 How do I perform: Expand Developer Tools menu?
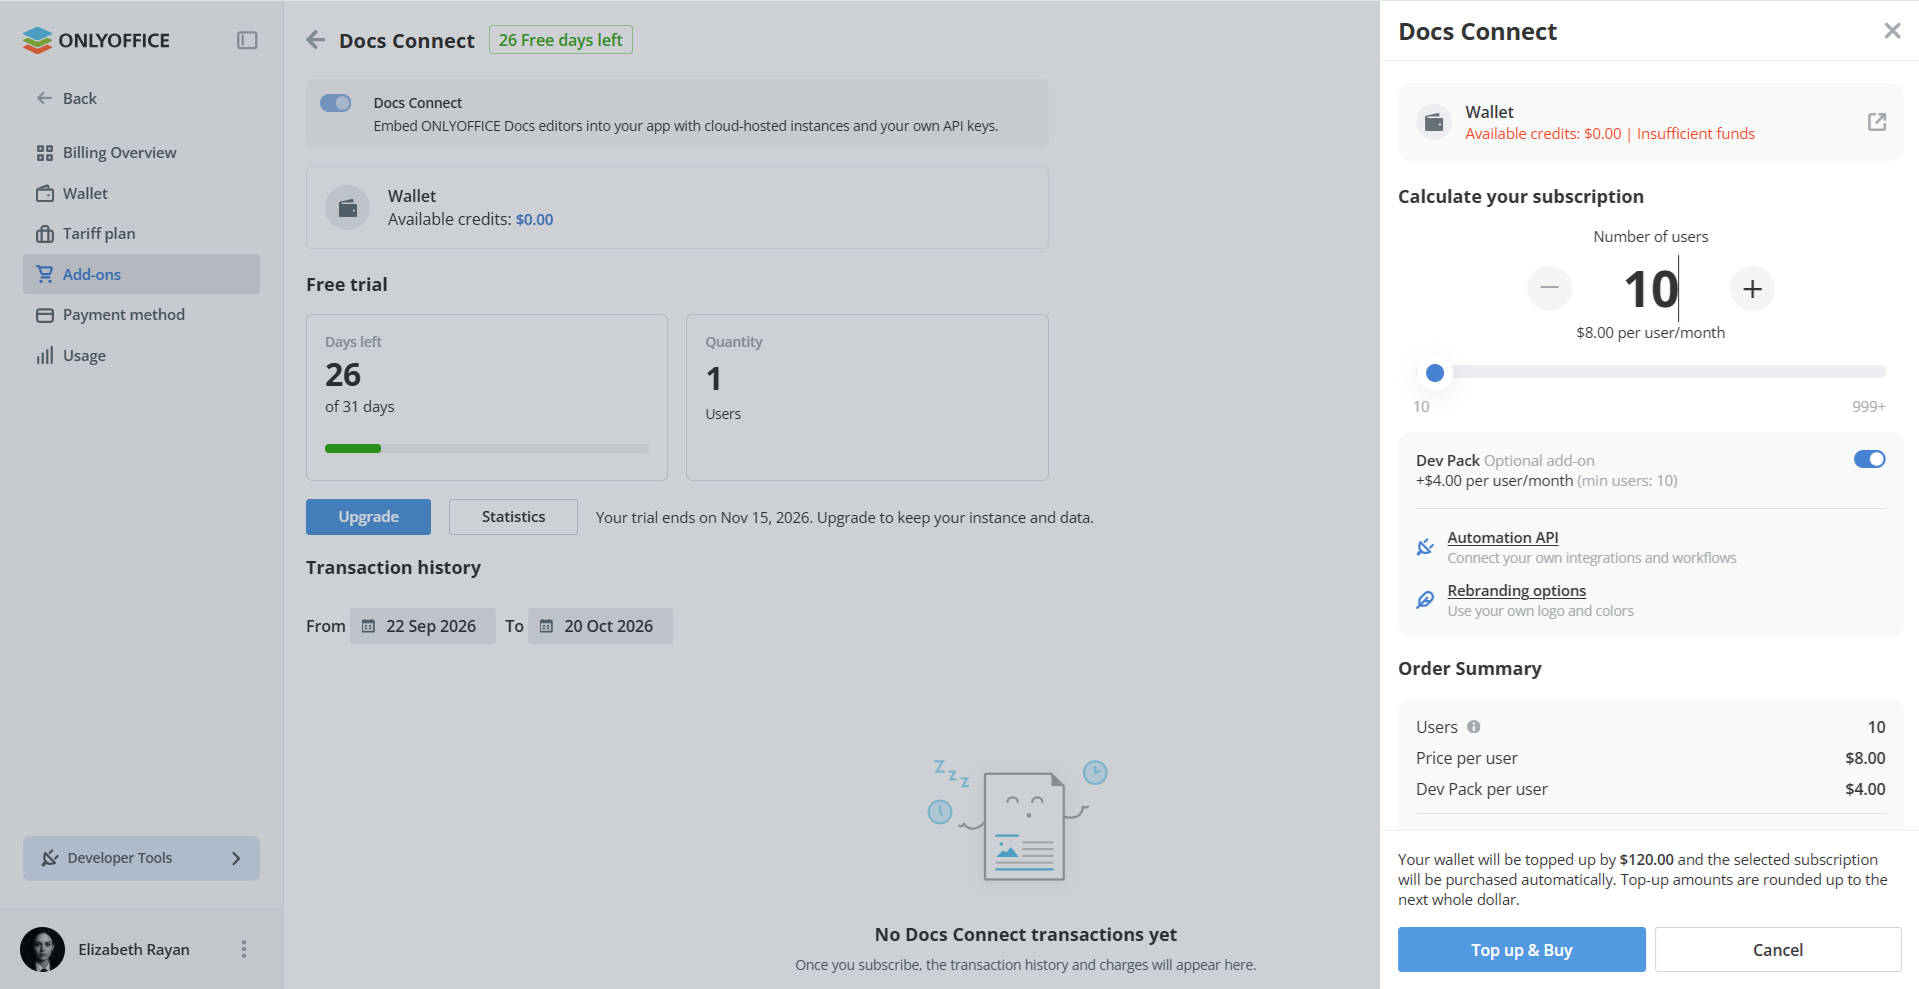click(x=141, y=858)
